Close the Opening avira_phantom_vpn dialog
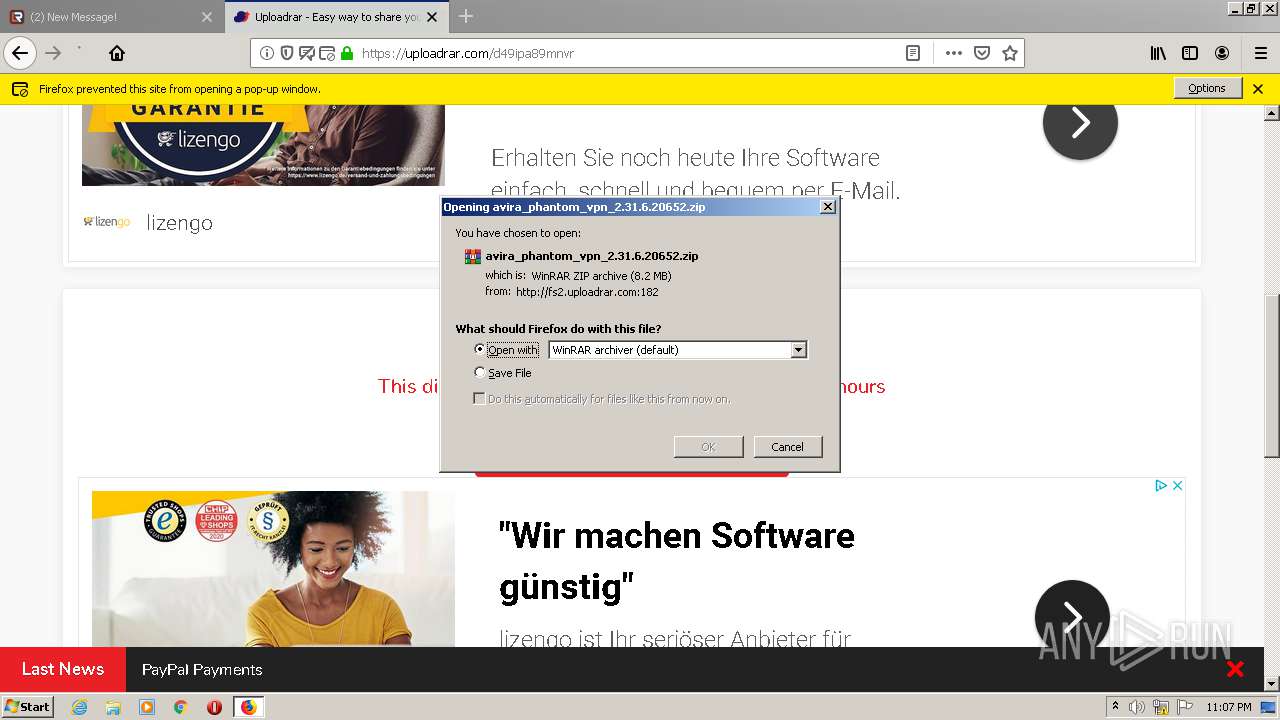 (827, 207)
